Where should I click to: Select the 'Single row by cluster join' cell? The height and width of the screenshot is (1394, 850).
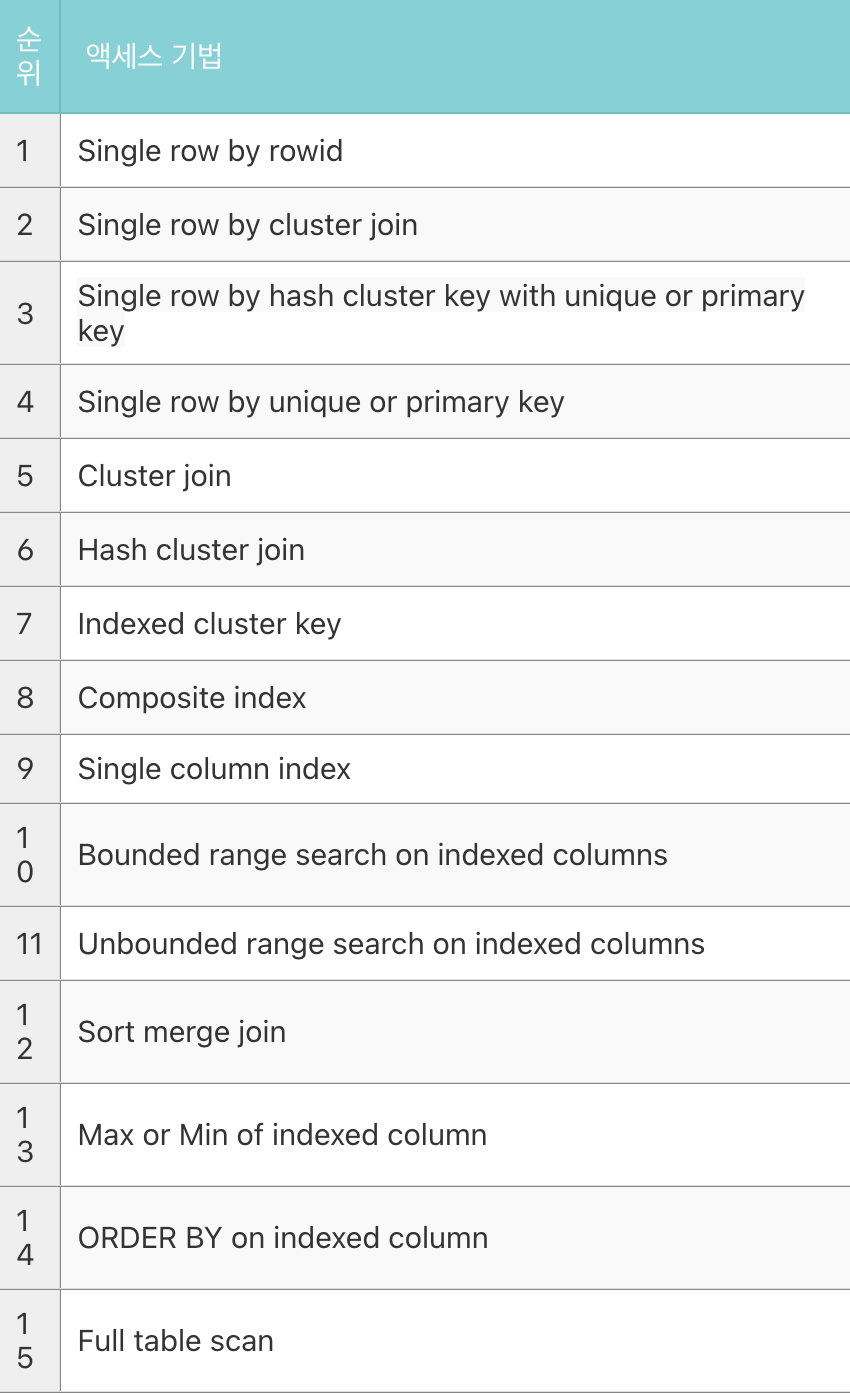[455, 224]
